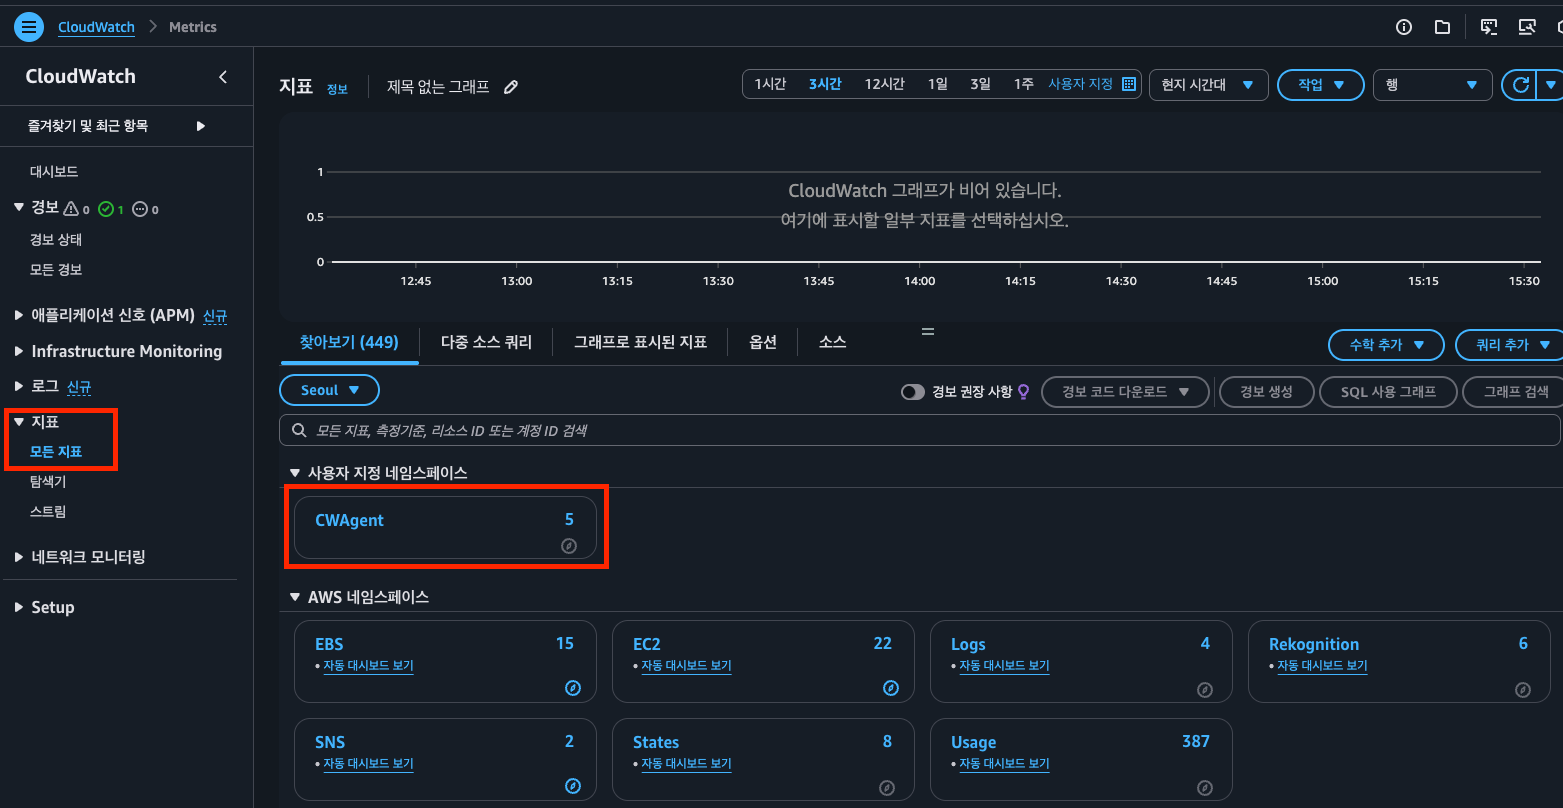Collapse the AWS 네임스페이스 section
Viewport: 1563px width, 808px height.
click(x=294, y=597)
